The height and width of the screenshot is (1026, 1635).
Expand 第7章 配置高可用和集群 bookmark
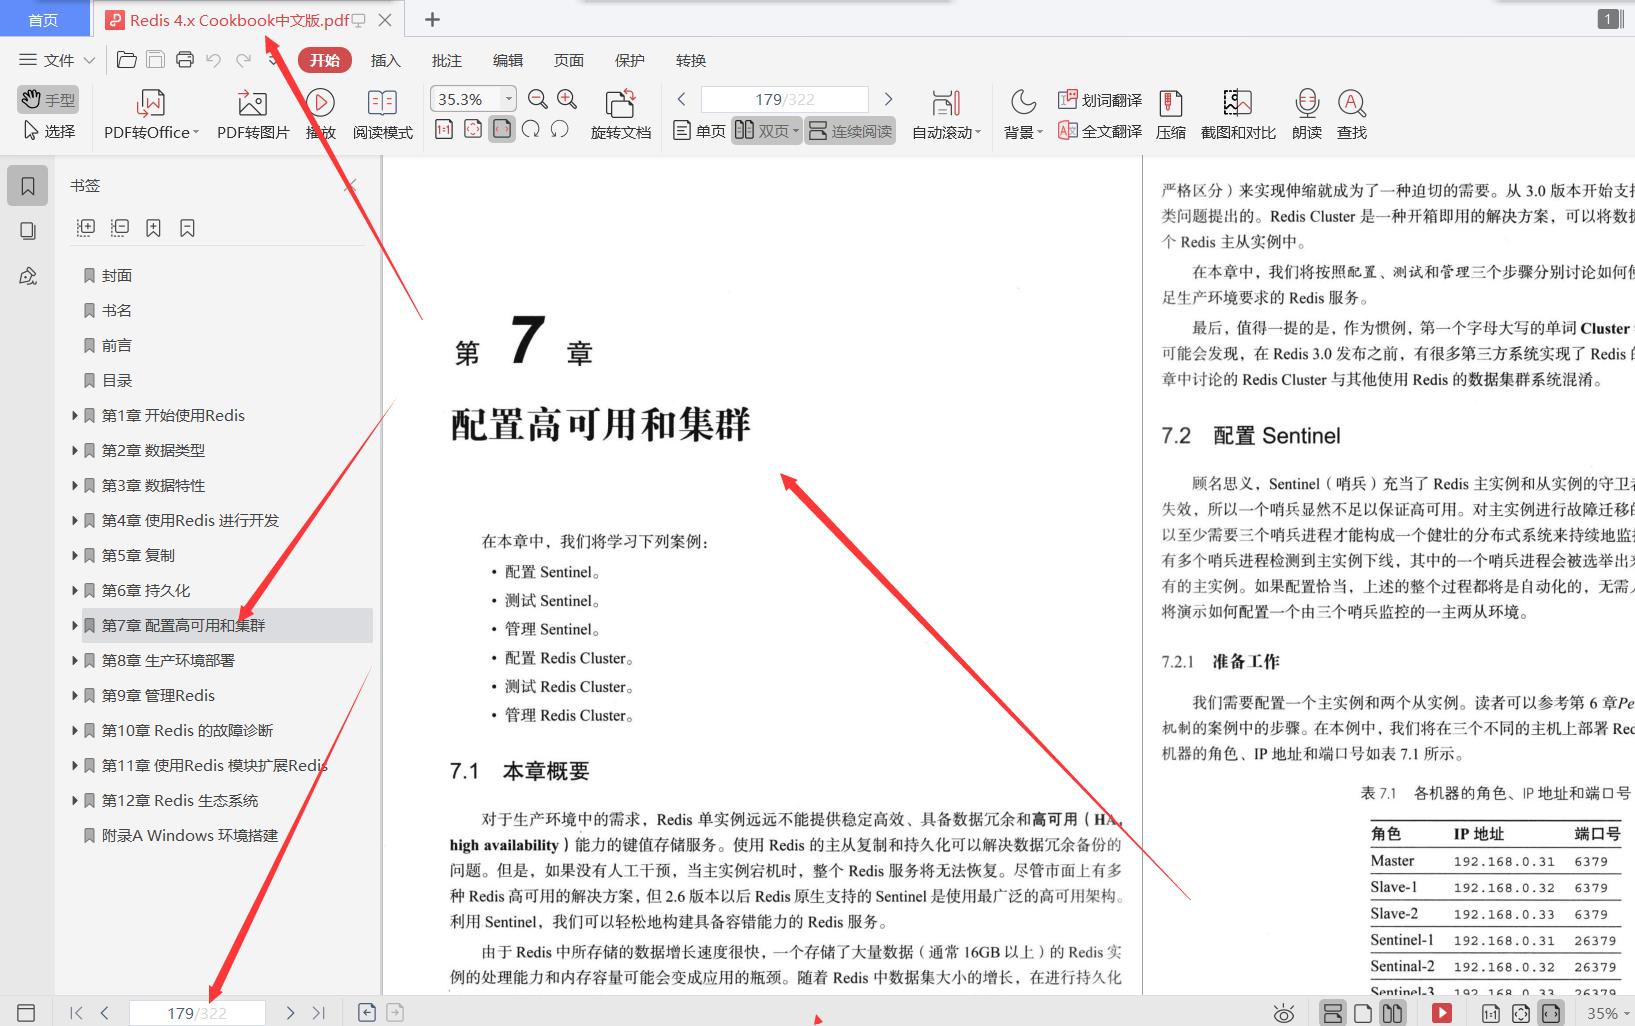(x=74, y=625)
